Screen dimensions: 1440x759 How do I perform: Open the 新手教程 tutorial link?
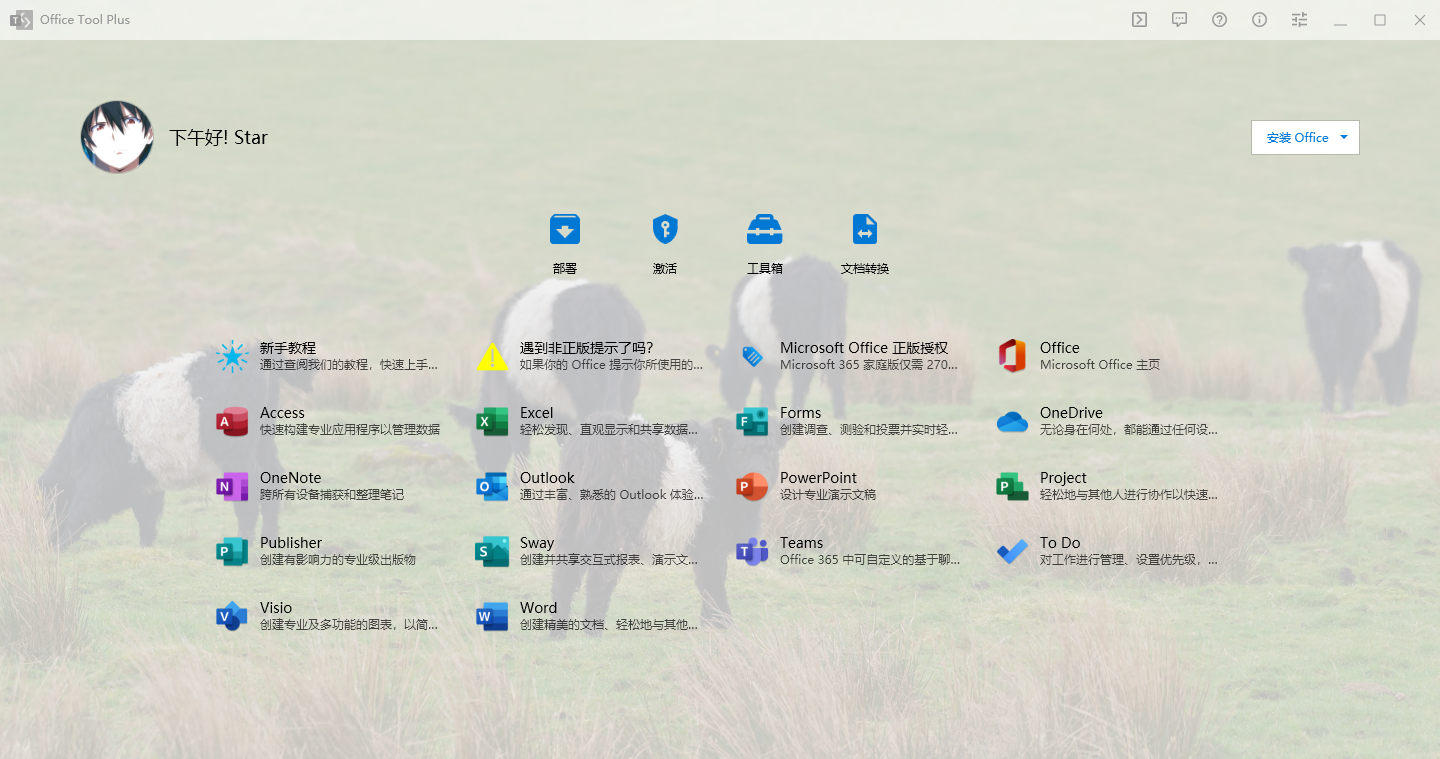point(288,348)
